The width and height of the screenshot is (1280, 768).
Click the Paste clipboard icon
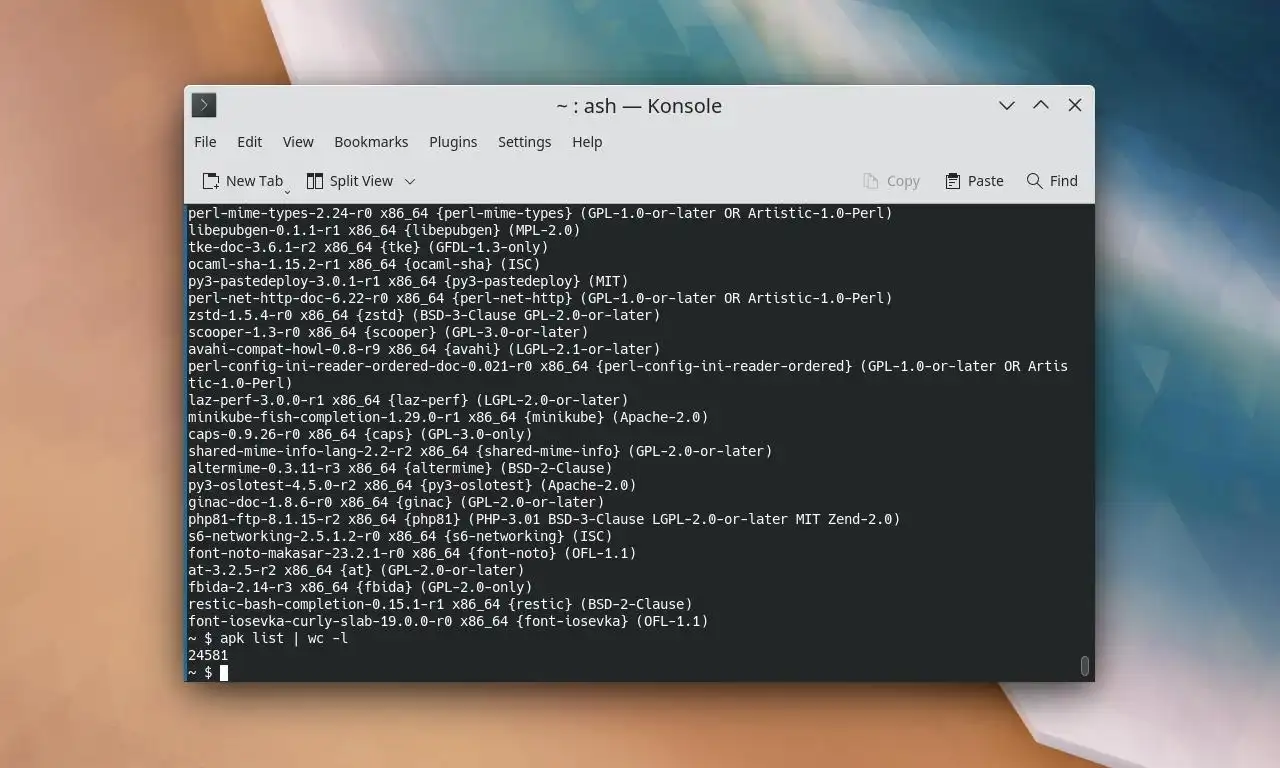[953, 181]
